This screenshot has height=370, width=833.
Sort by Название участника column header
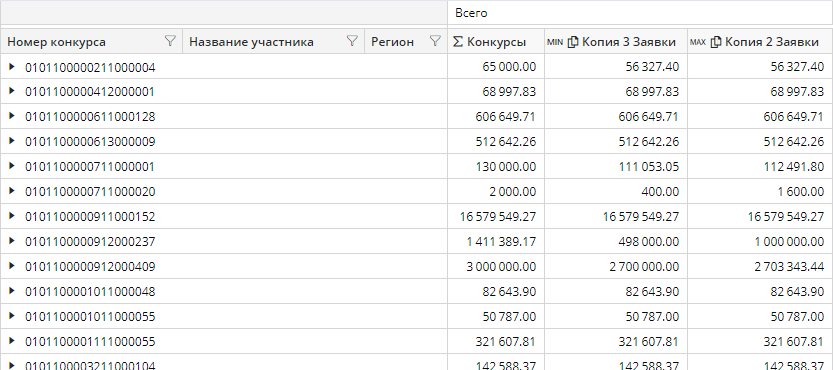coord(251,42)
